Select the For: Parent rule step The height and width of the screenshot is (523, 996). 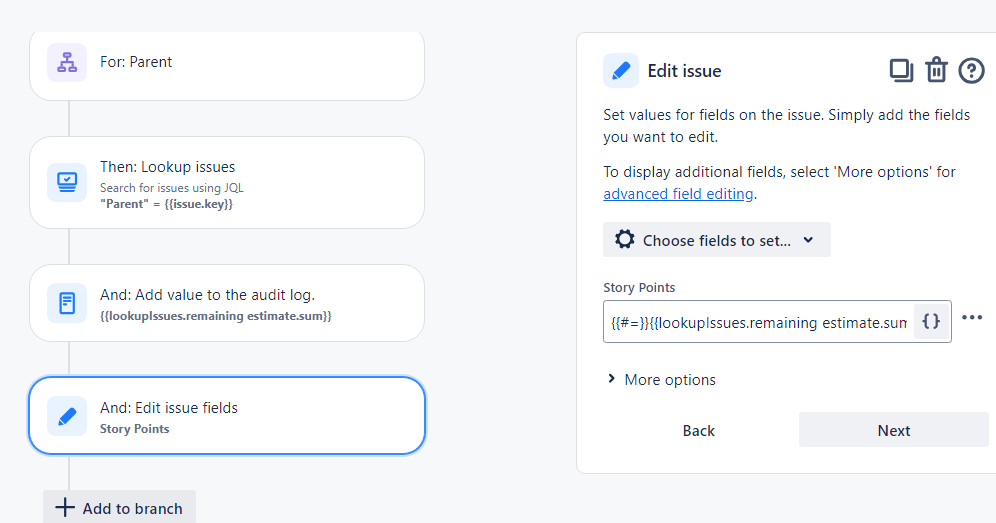coord(227,64)
